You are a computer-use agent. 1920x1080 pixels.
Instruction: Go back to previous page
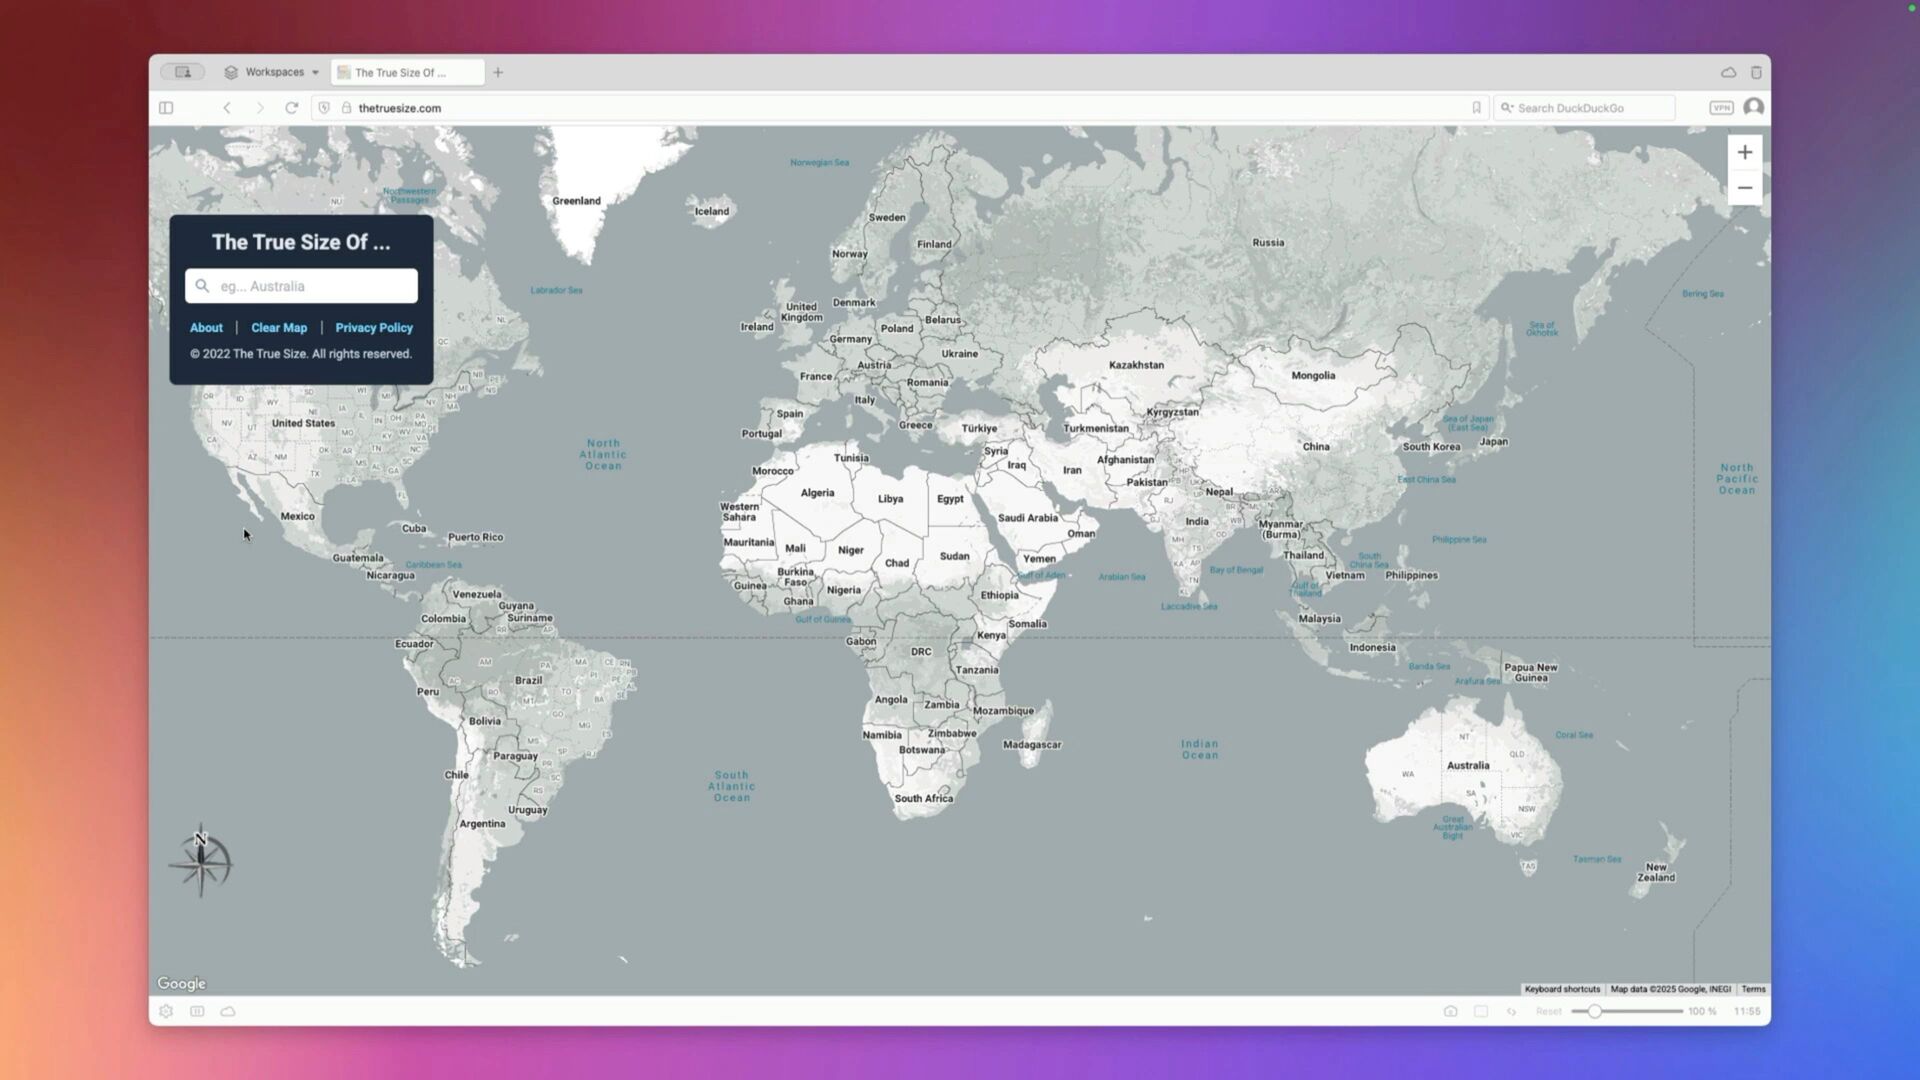pos(227,108)
